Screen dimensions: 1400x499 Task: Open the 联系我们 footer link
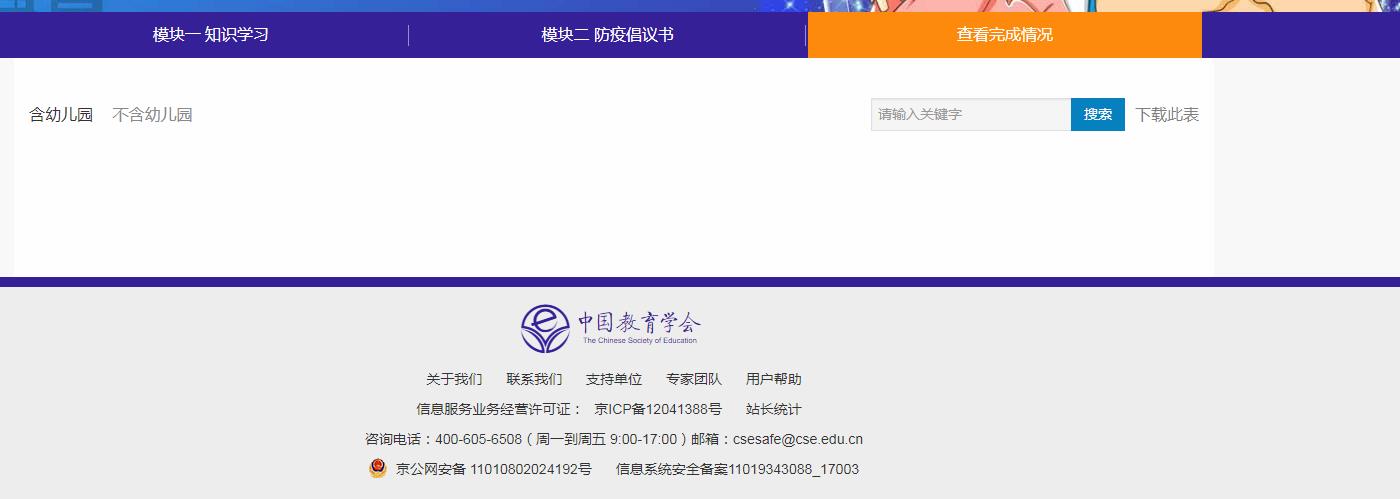tap(534, 379)
